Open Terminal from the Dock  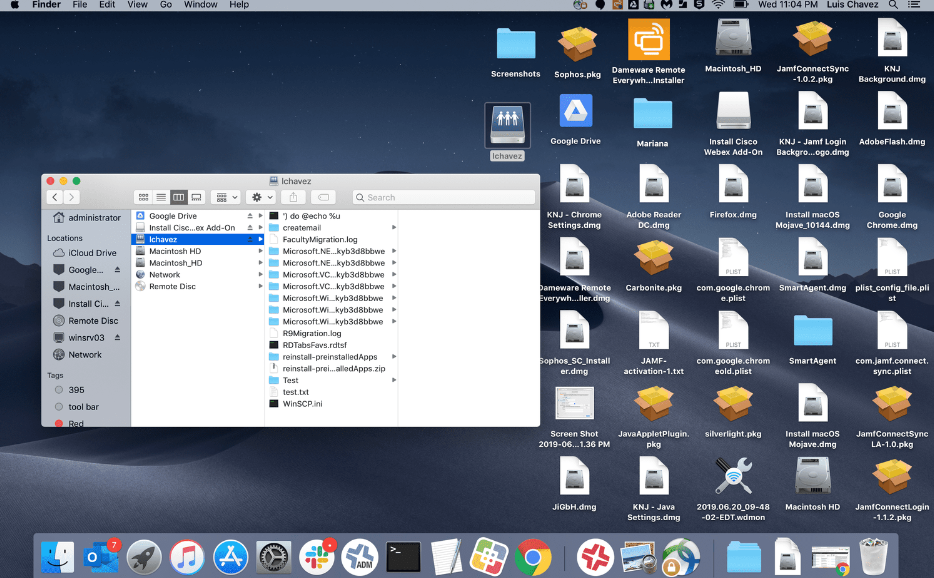(403, 557)
